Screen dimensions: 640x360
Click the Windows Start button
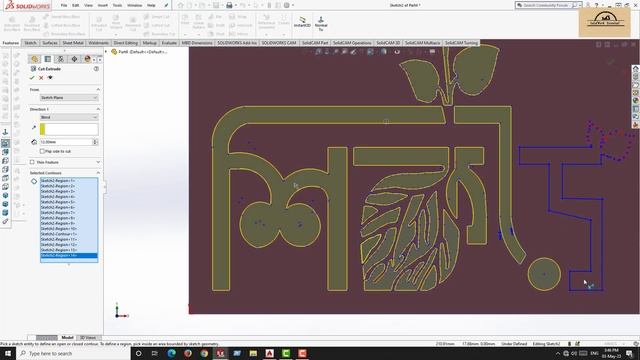(x=8, y=353)
